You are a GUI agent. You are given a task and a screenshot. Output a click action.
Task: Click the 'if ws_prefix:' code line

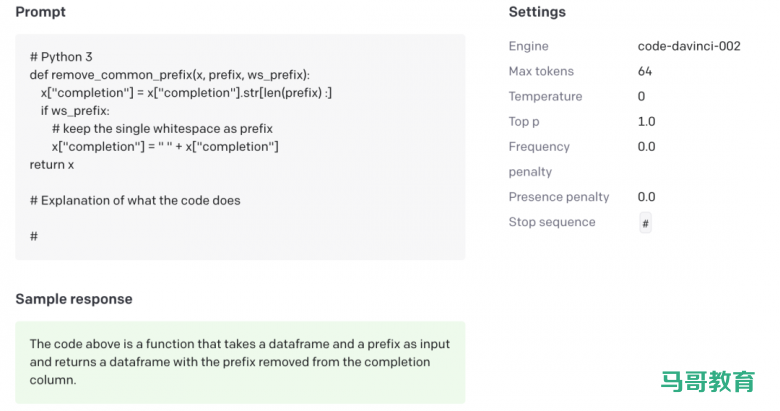click(75, 111)
